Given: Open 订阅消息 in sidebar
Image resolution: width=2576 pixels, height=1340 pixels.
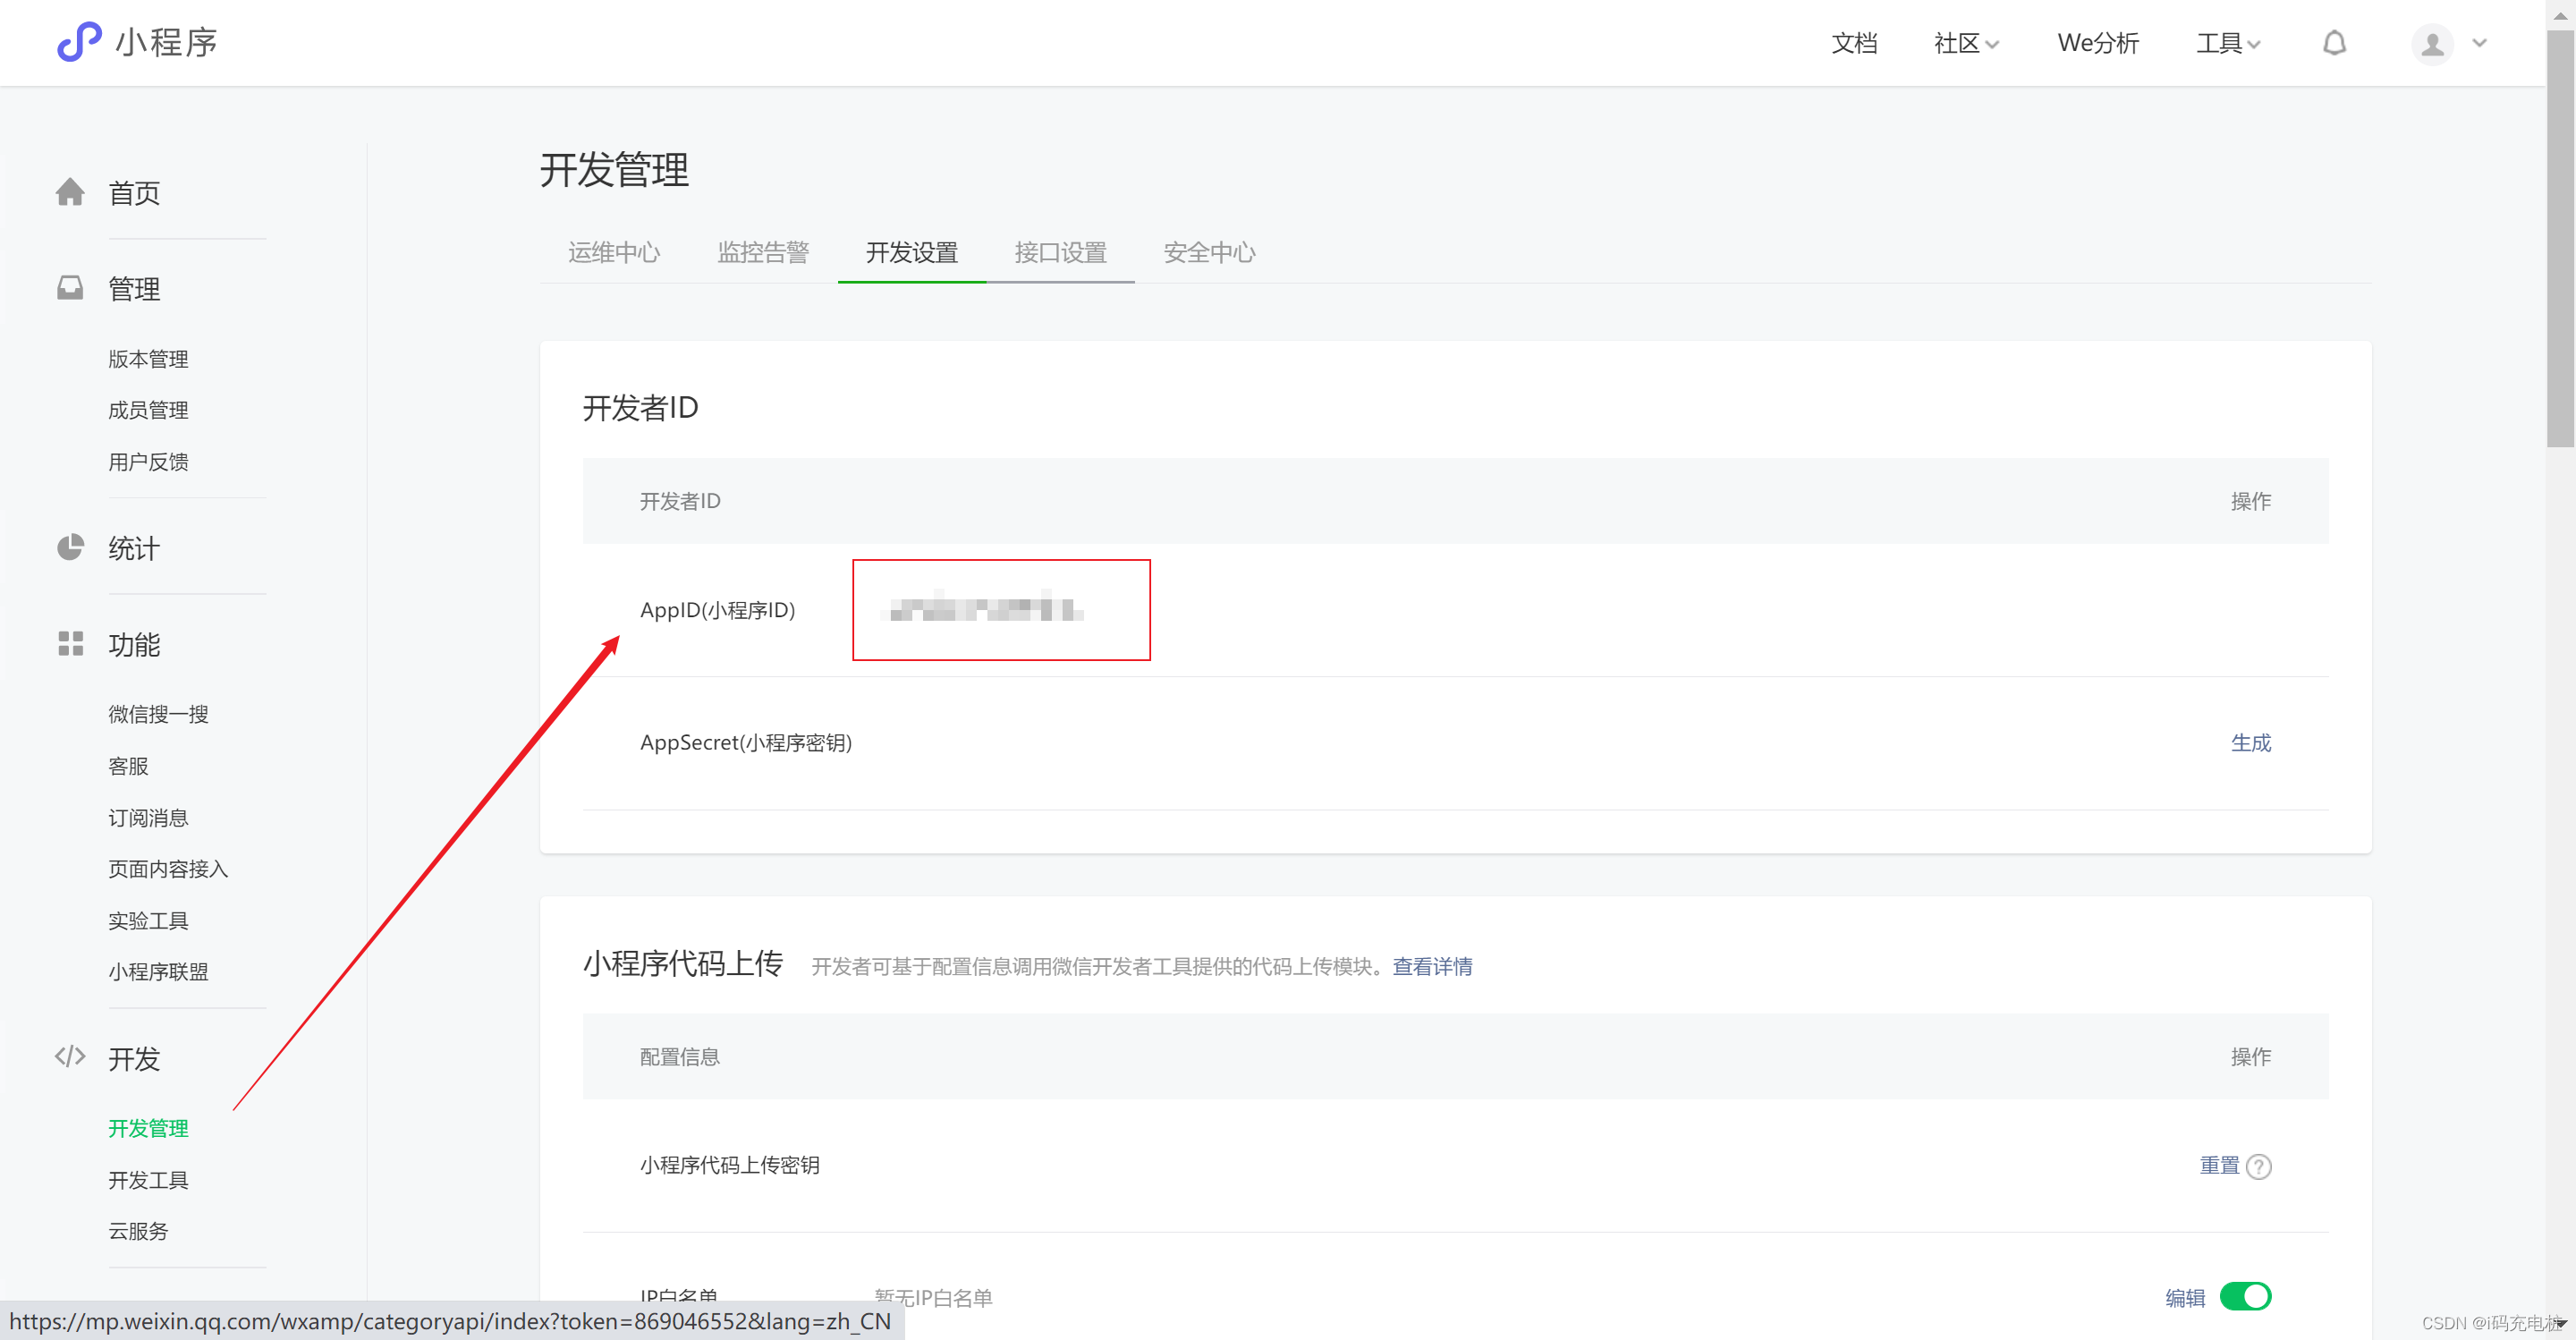Looking at the screenshot, I should 148,818.
